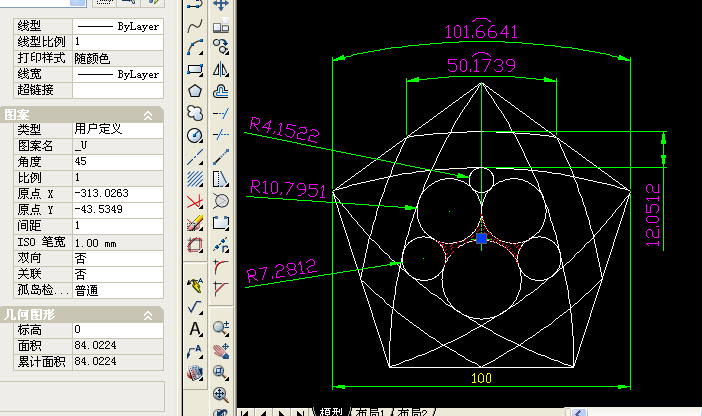The image size is (702, 416).
Task: Select the Rotate tool
Action: pyautogui.click(x=221, y=47)
